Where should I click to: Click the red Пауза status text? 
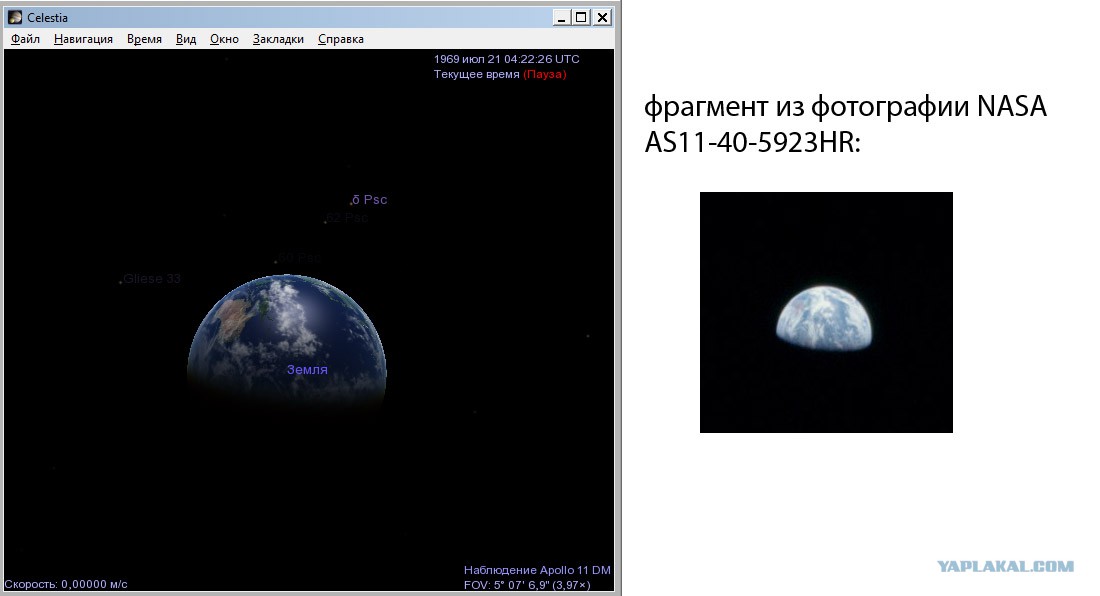544,74
